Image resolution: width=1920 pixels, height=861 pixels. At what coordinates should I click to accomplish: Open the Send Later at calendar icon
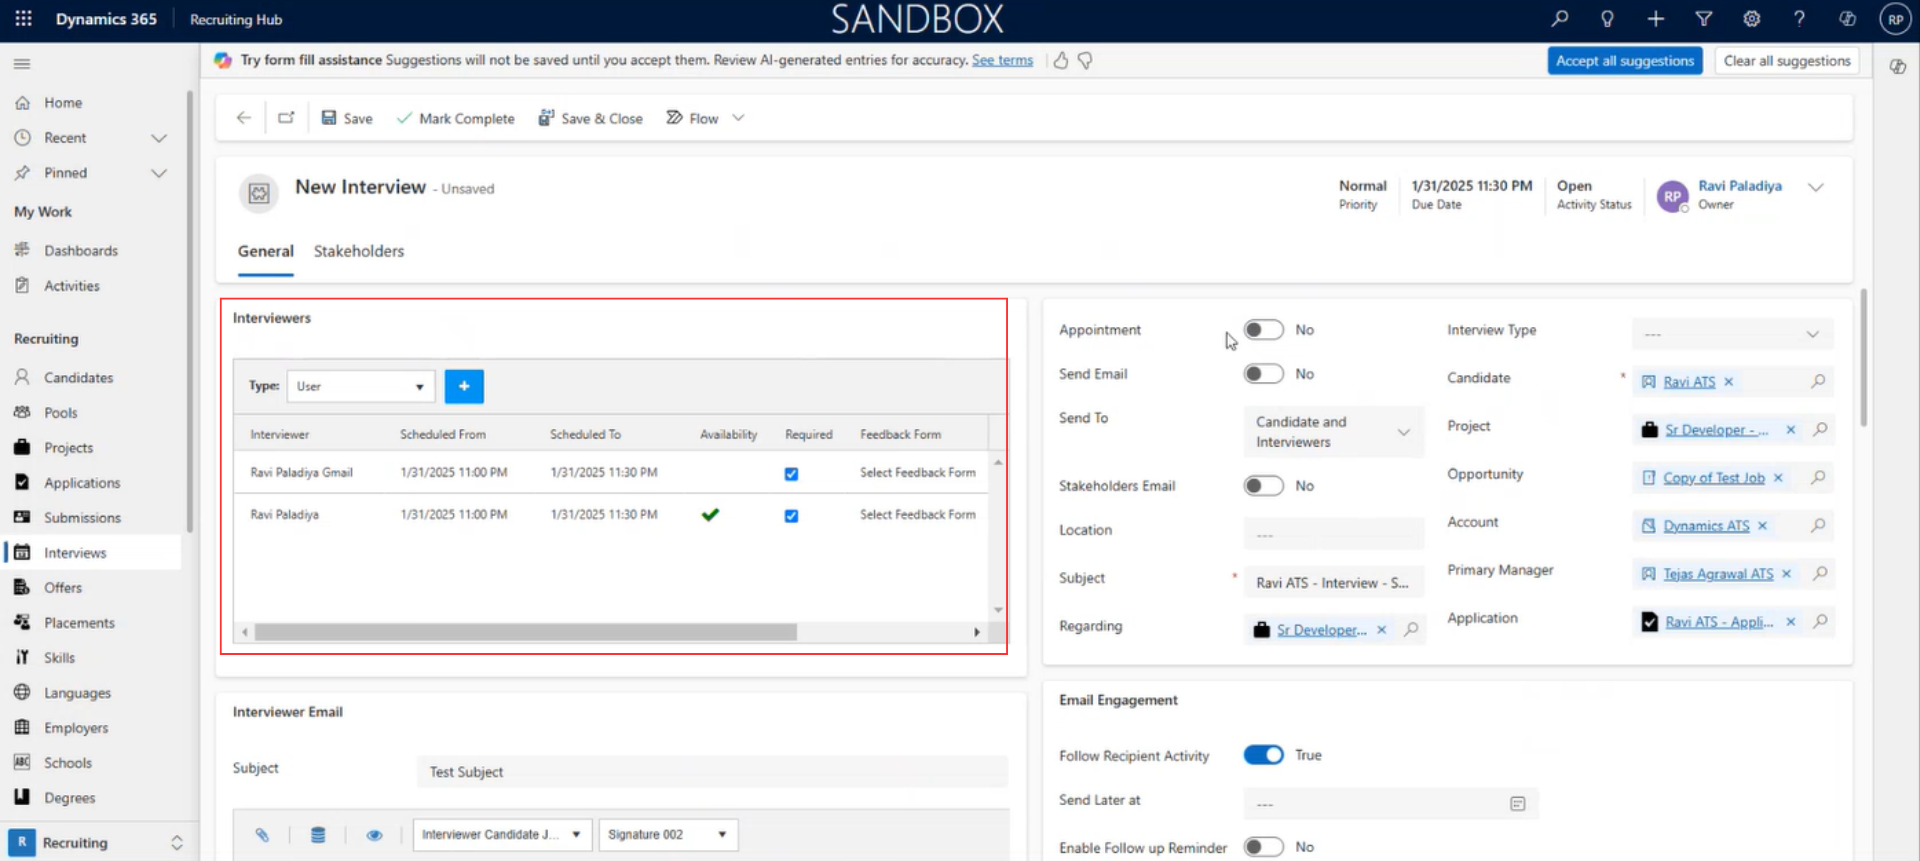[1517, 804]
